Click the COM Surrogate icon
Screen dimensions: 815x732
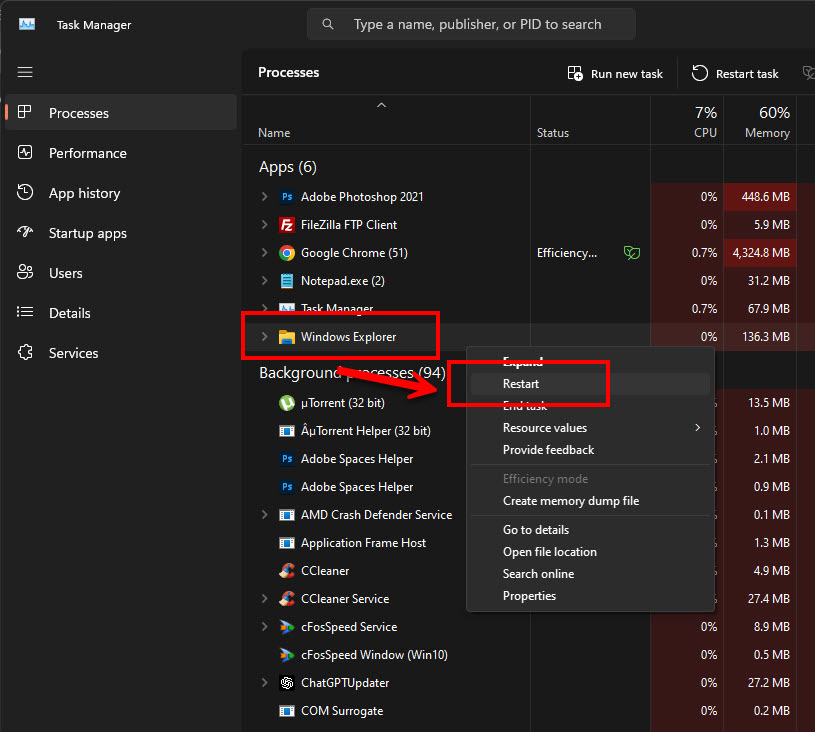(x=287, y=711)
